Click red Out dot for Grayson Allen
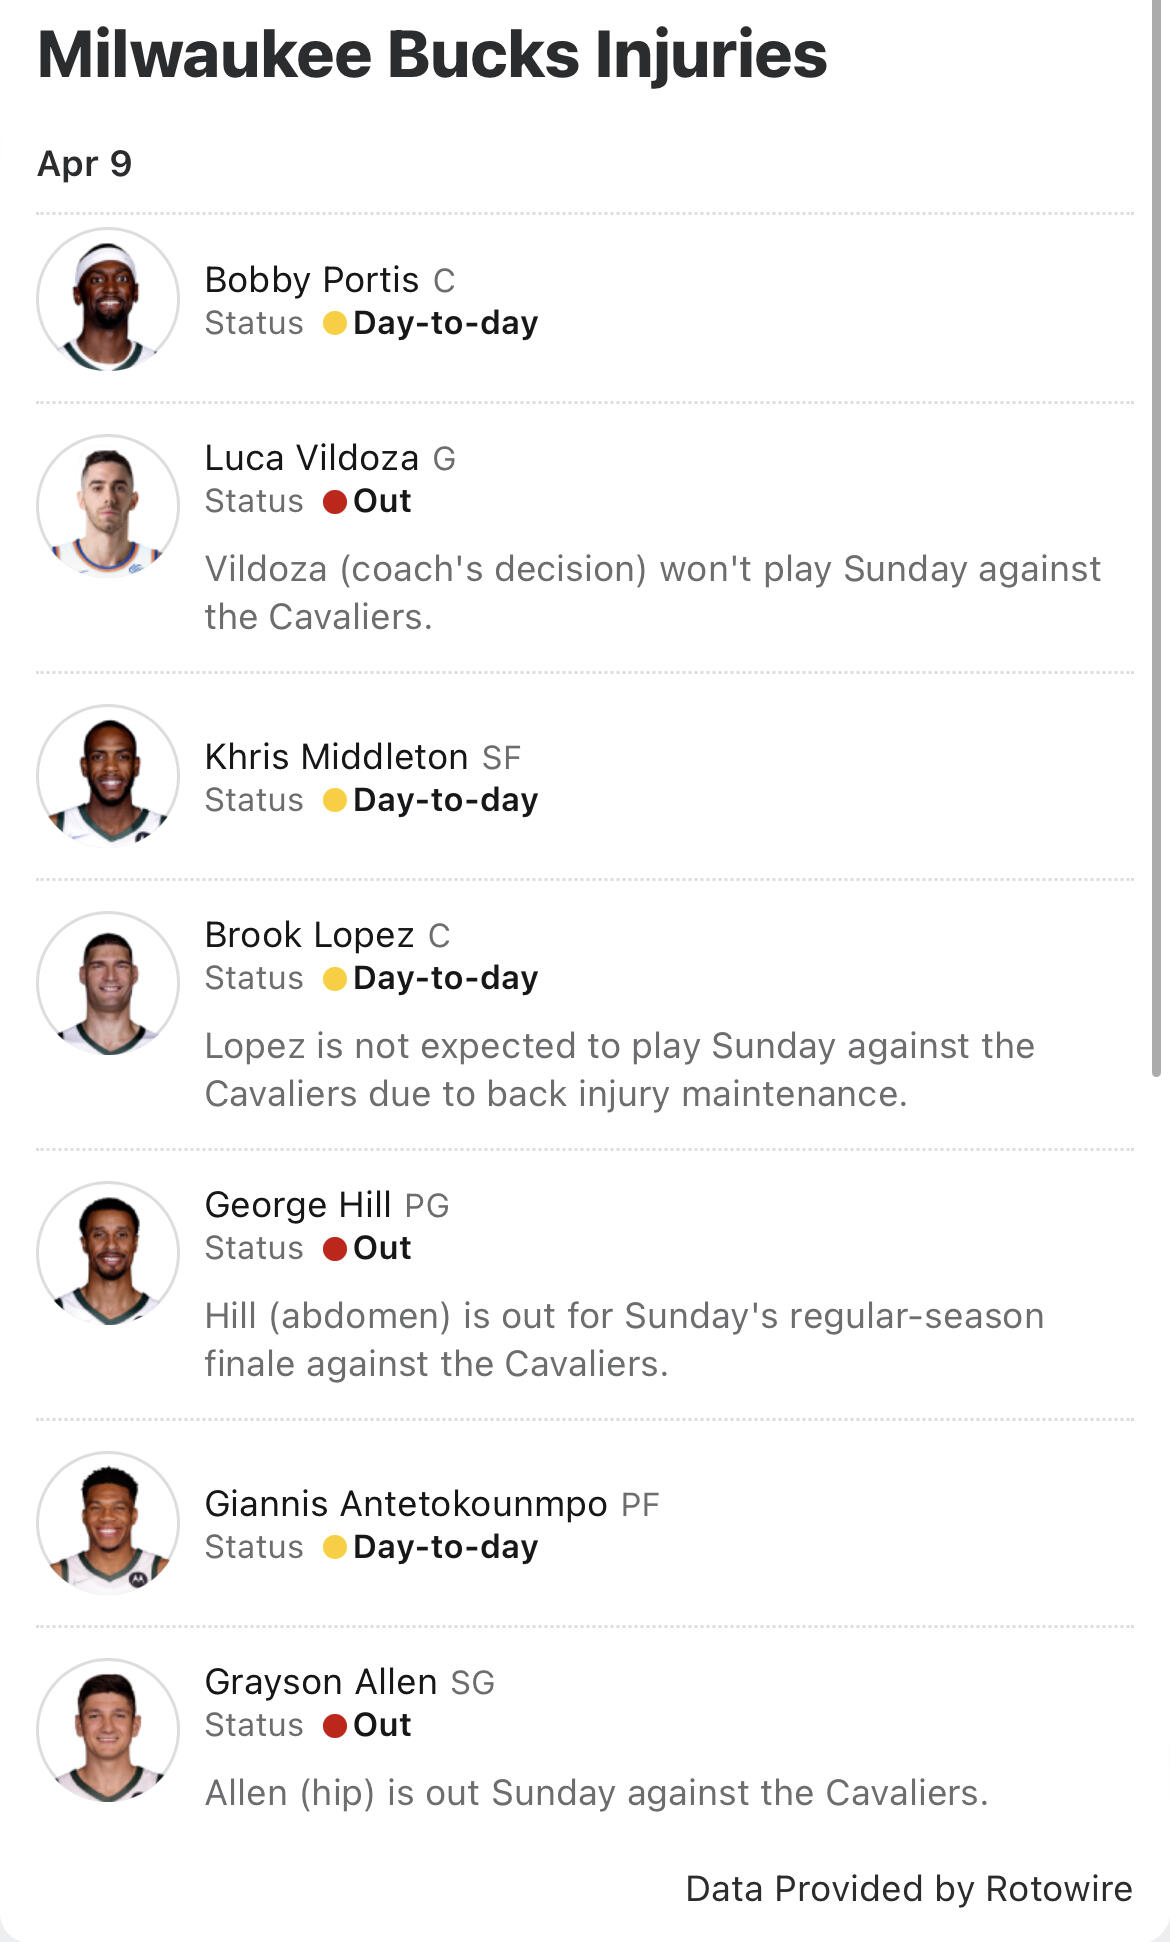1170x1942 pixels. [x=335, y=1725]
